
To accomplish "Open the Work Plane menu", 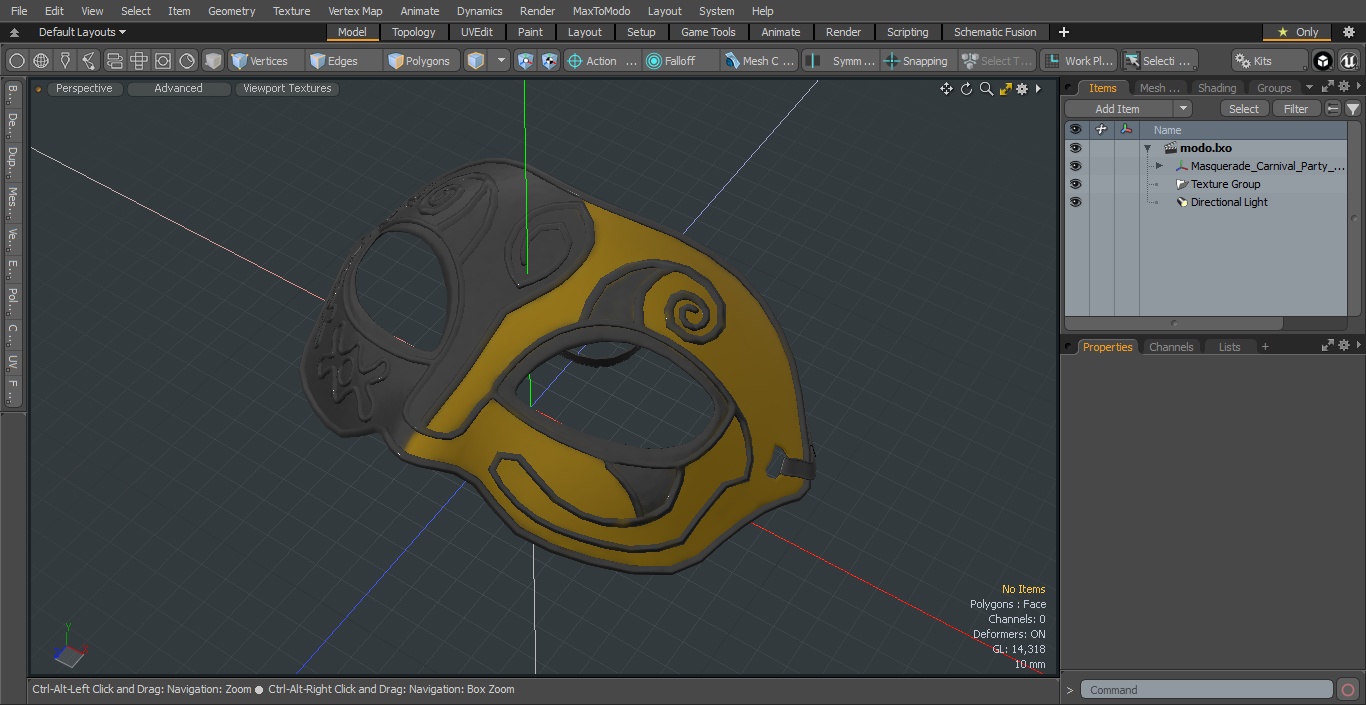I will (x=1078, y=61).
